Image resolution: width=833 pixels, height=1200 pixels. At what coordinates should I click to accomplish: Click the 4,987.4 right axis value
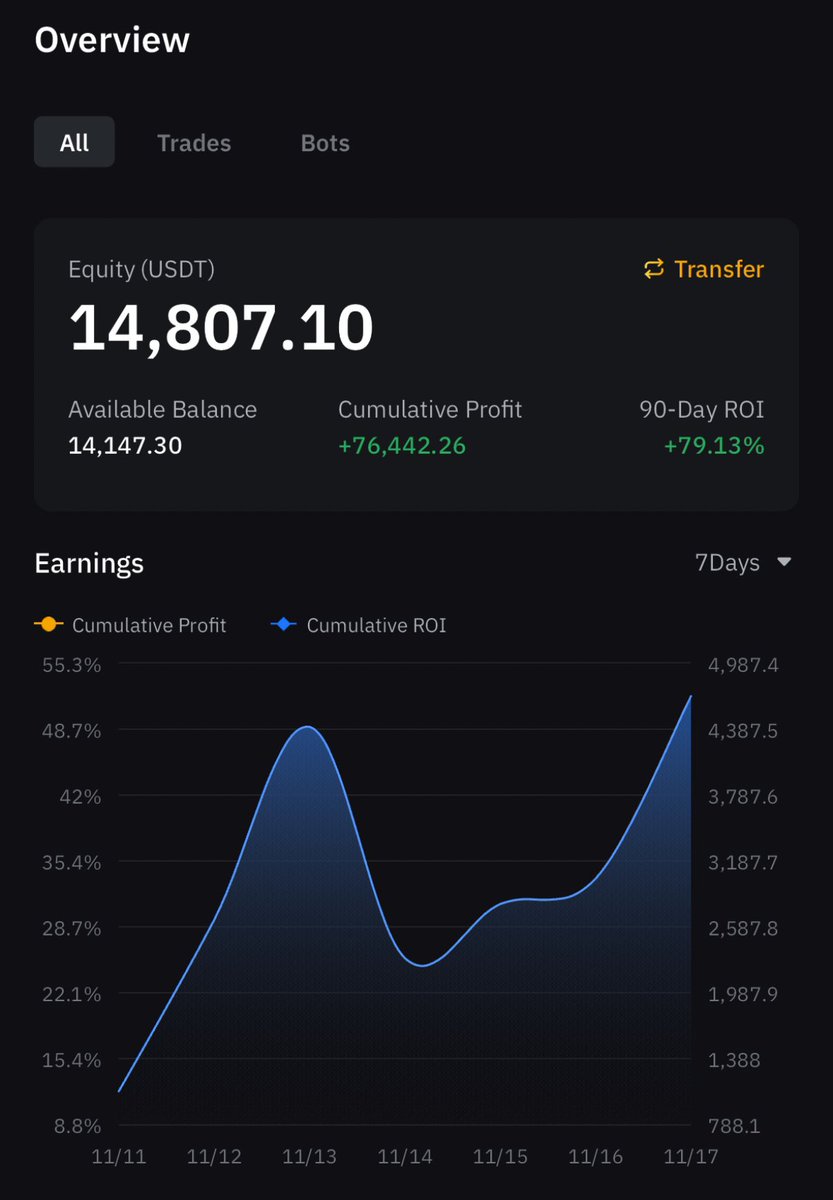743,665
